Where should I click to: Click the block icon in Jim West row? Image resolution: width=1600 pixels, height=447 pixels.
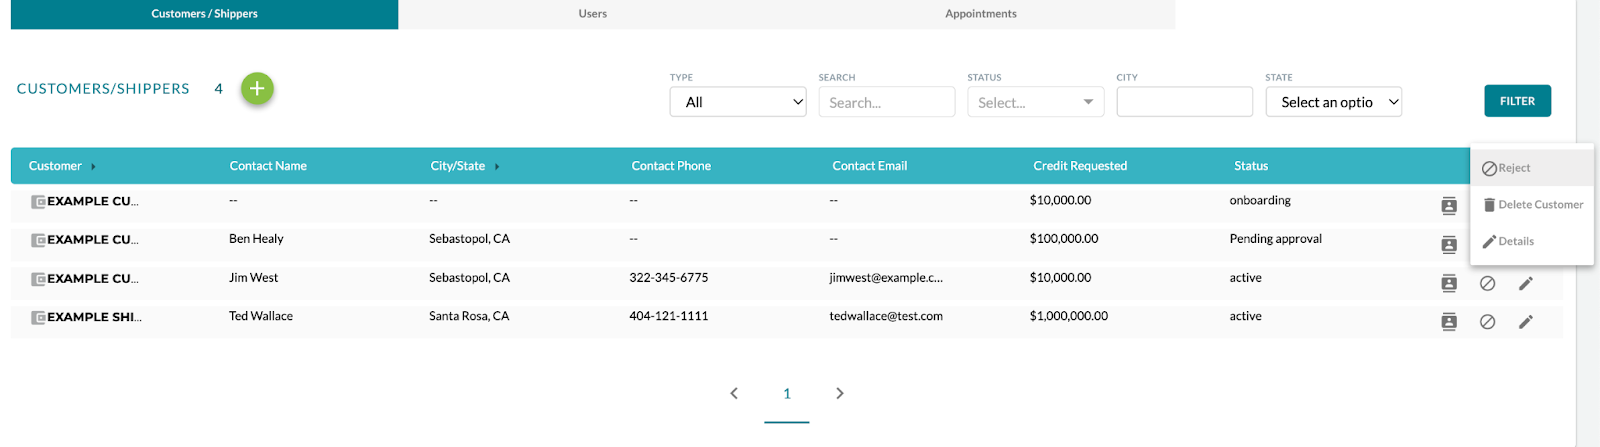(1488, 283)
